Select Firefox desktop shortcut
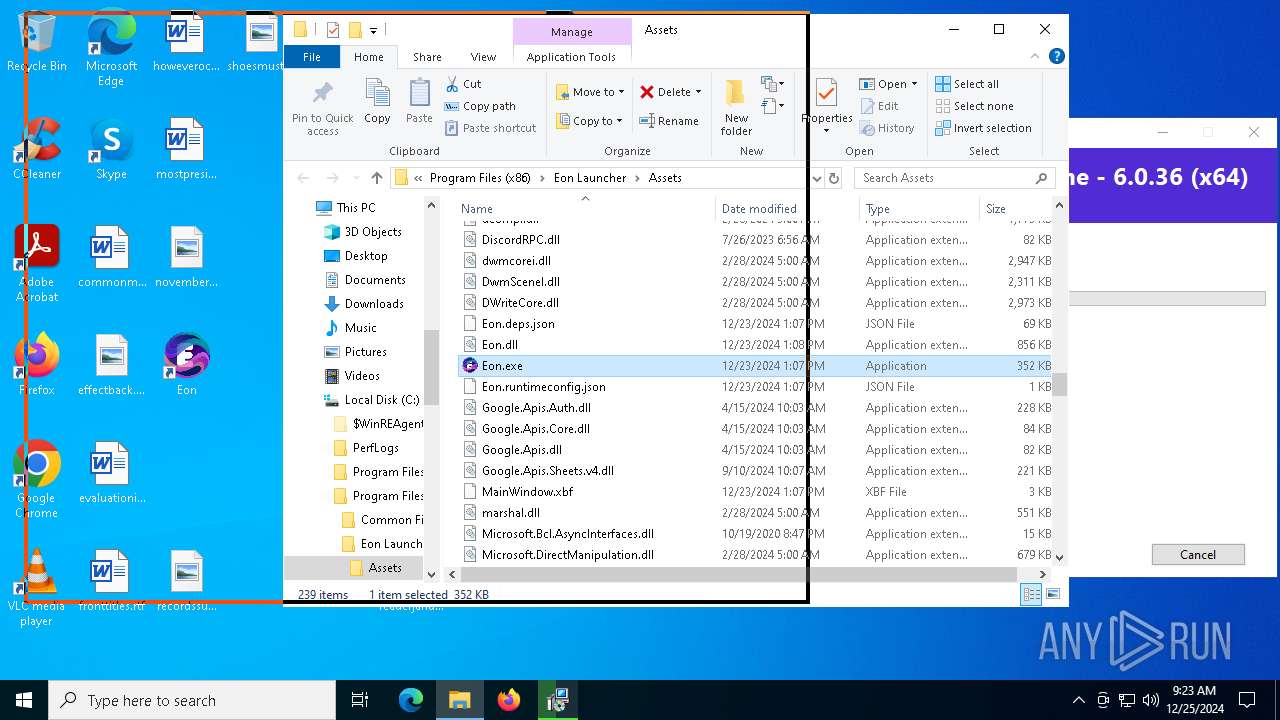The image size is (1280, 720). pyautogui.click(x=37, y=365)
